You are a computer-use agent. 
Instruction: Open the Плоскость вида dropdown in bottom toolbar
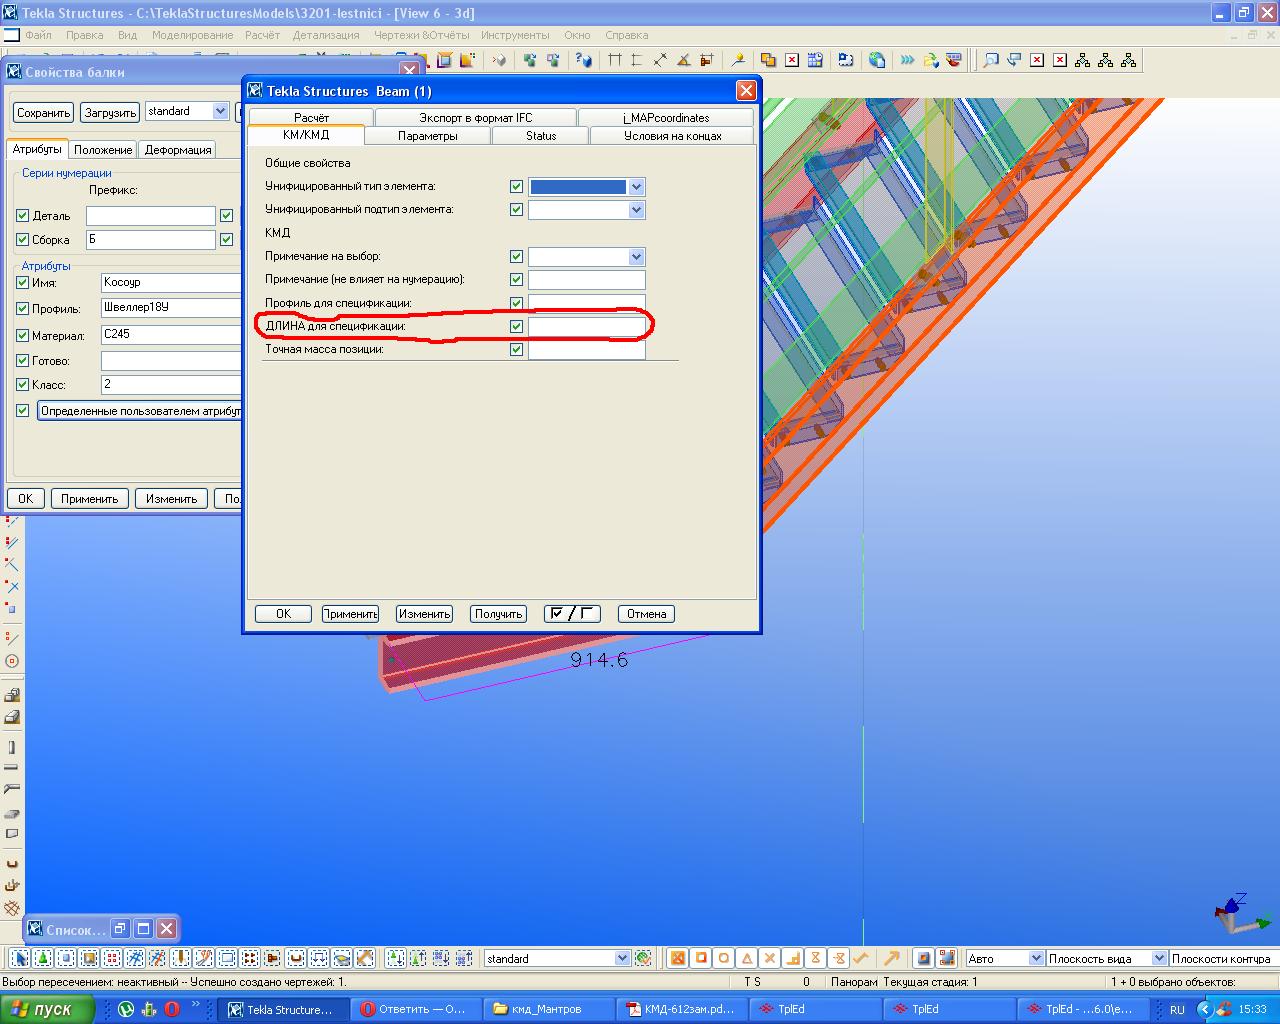[x=1158, y=958]
